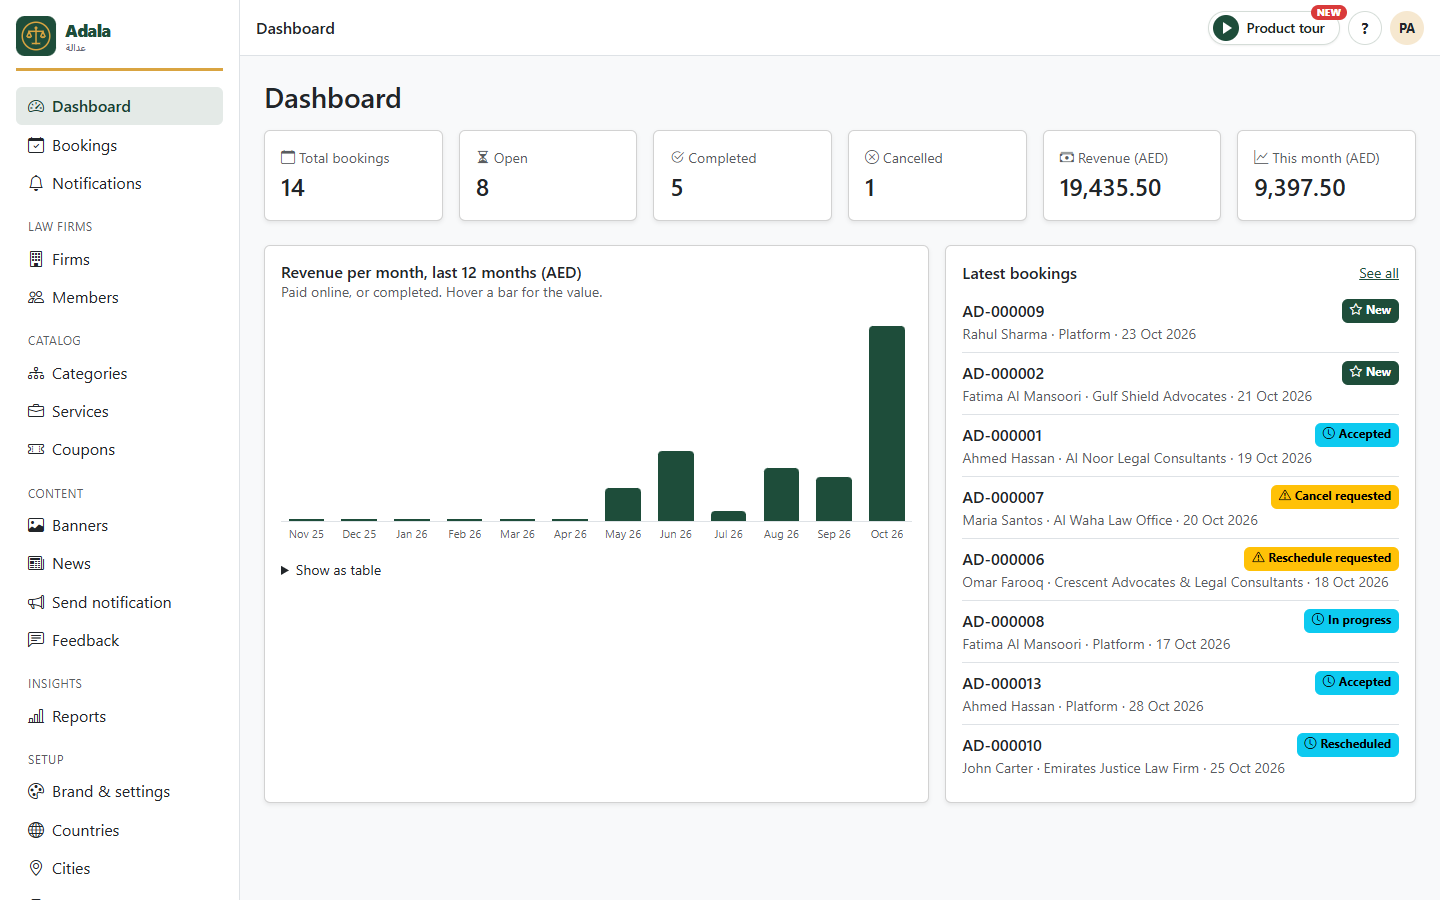Click the Coupons ticket icon
This screenshot has height=900, width=1440.
tap(36, 449)
